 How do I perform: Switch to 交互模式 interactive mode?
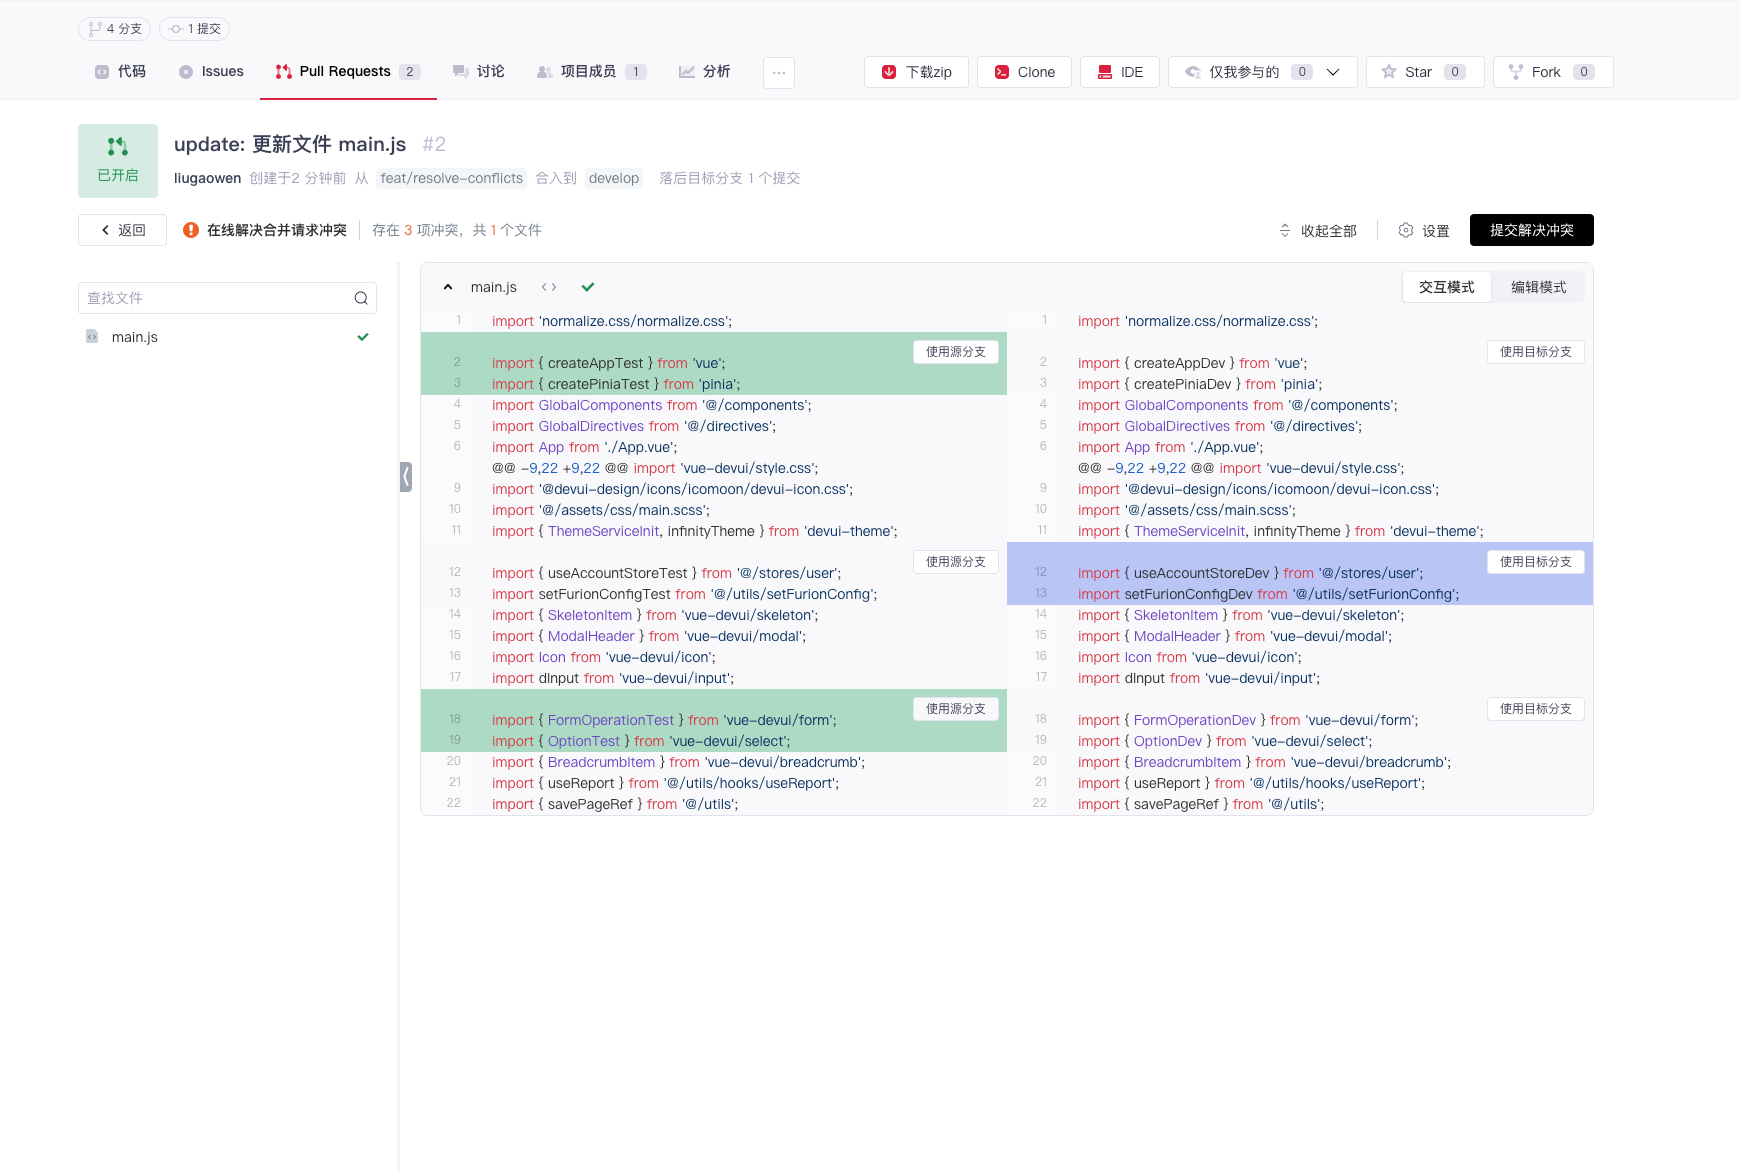click(1446, 287)
